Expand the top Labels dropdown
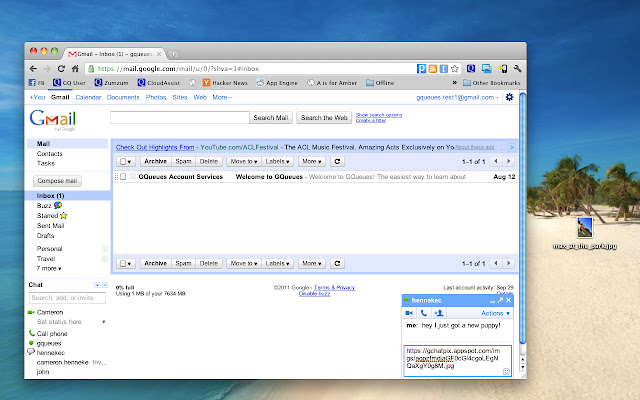The width and height of the screenshot is (640, 400). [x=277, y=160]
